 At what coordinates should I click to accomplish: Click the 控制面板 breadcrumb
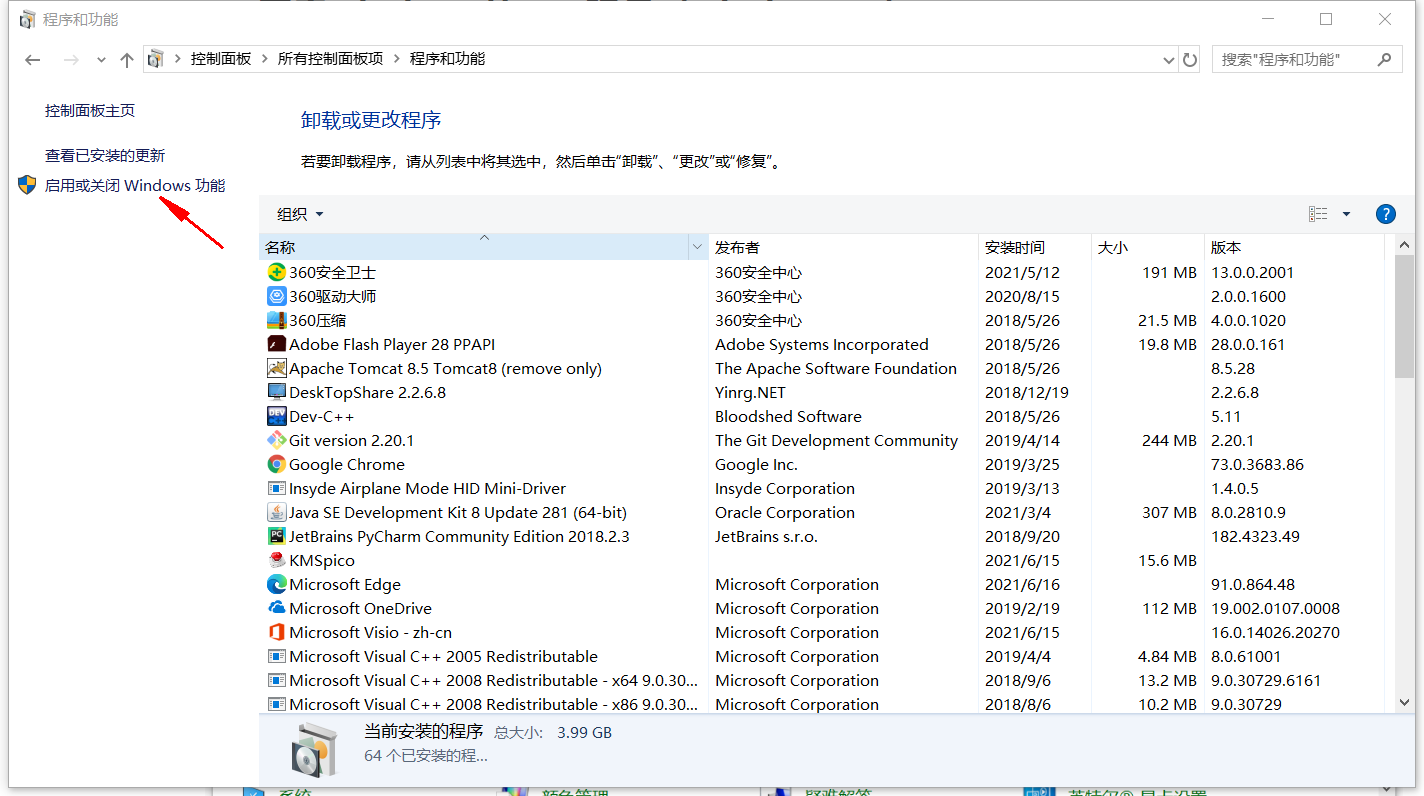tap(221, 59)
